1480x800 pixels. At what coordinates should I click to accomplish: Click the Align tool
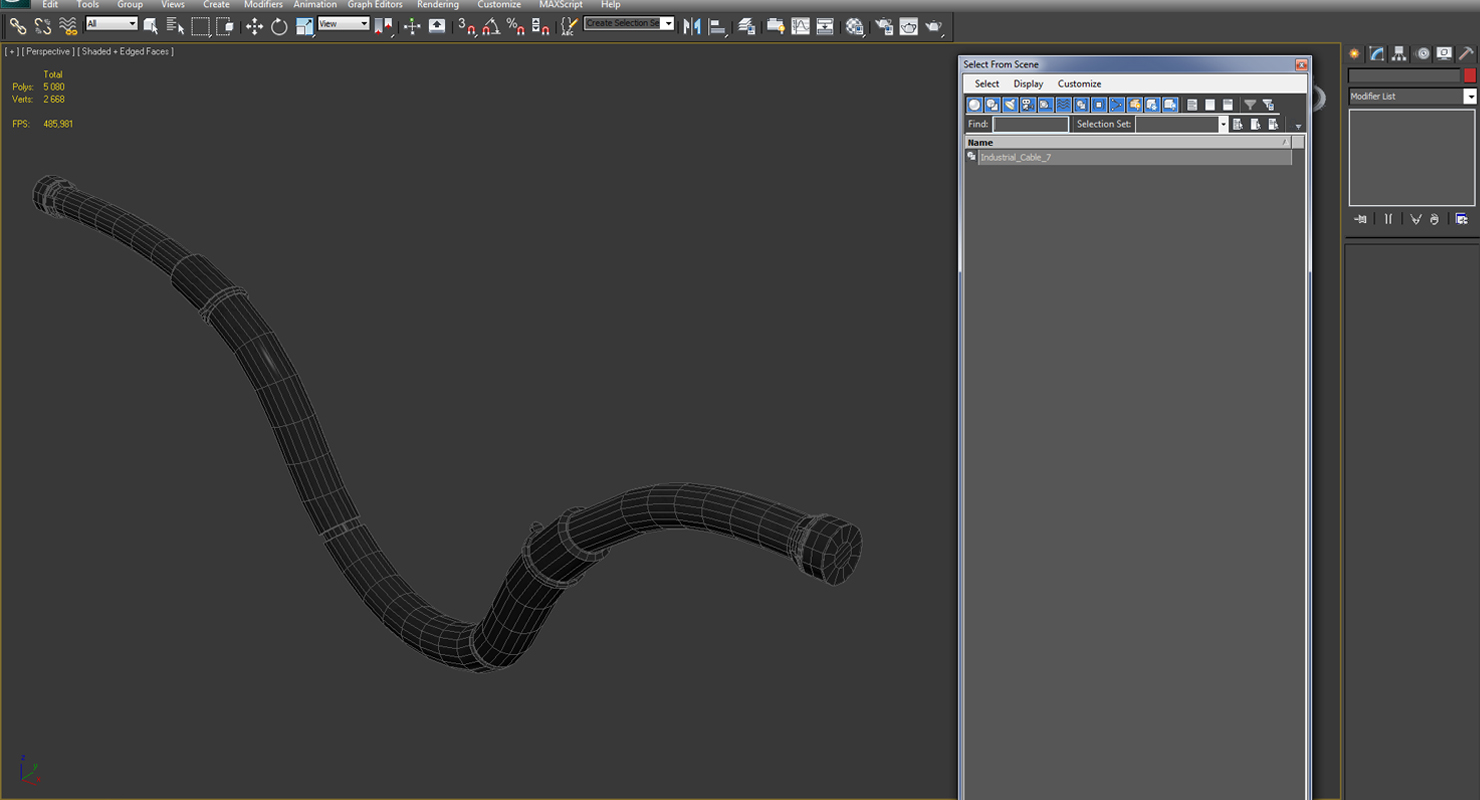point(717,26)
